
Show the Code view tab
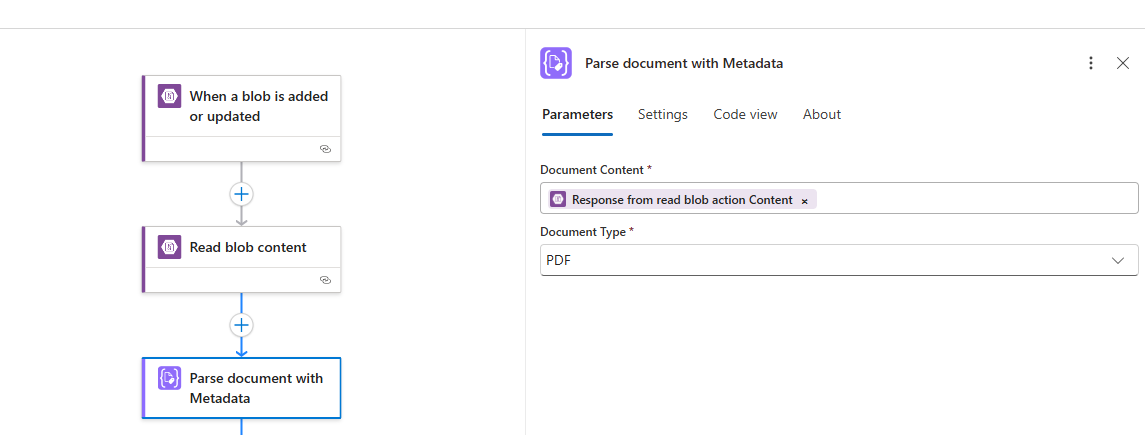[x=745, y=115]
